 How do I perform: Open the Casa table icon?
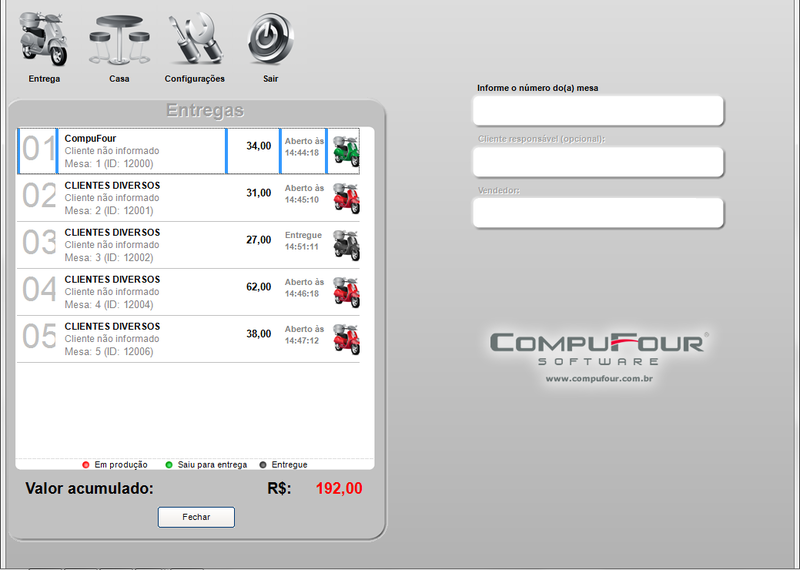click(119, 41)
